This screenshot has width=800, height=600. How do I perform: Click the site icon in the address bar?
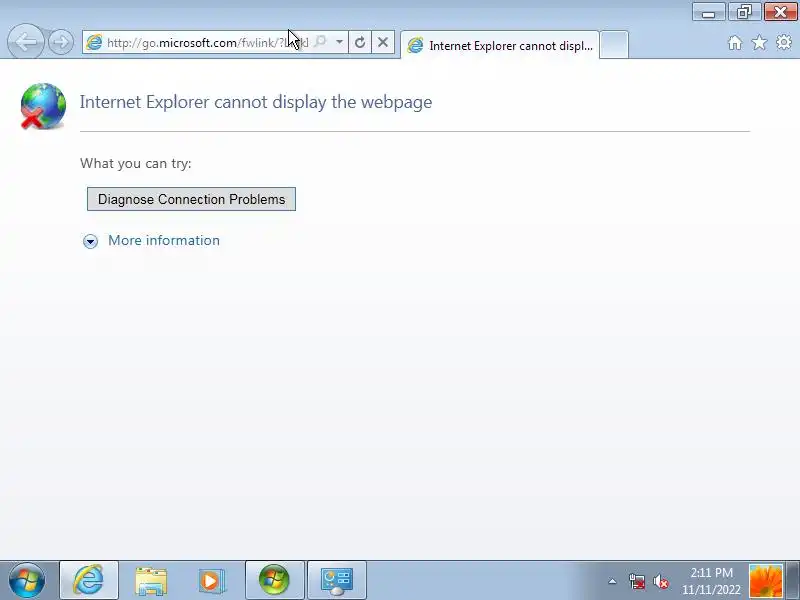click(x=94, y=42)
